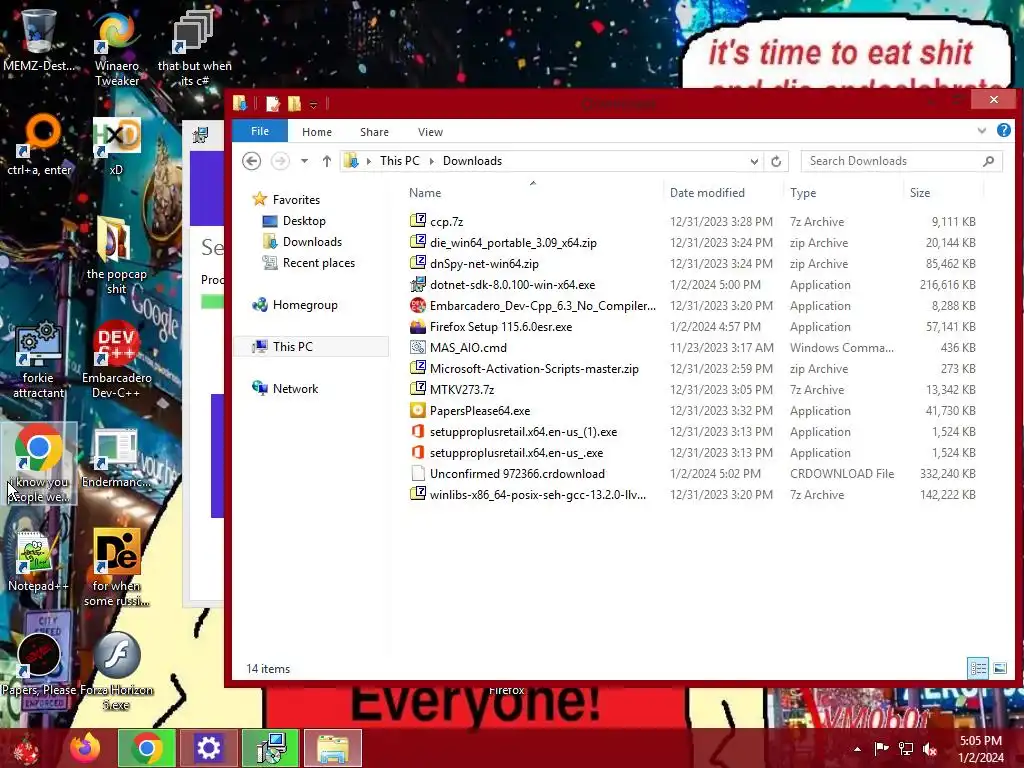The image size is (1024, 768).
Task: Open Recent locations dropdown arrow
Action: pos(304,161)
